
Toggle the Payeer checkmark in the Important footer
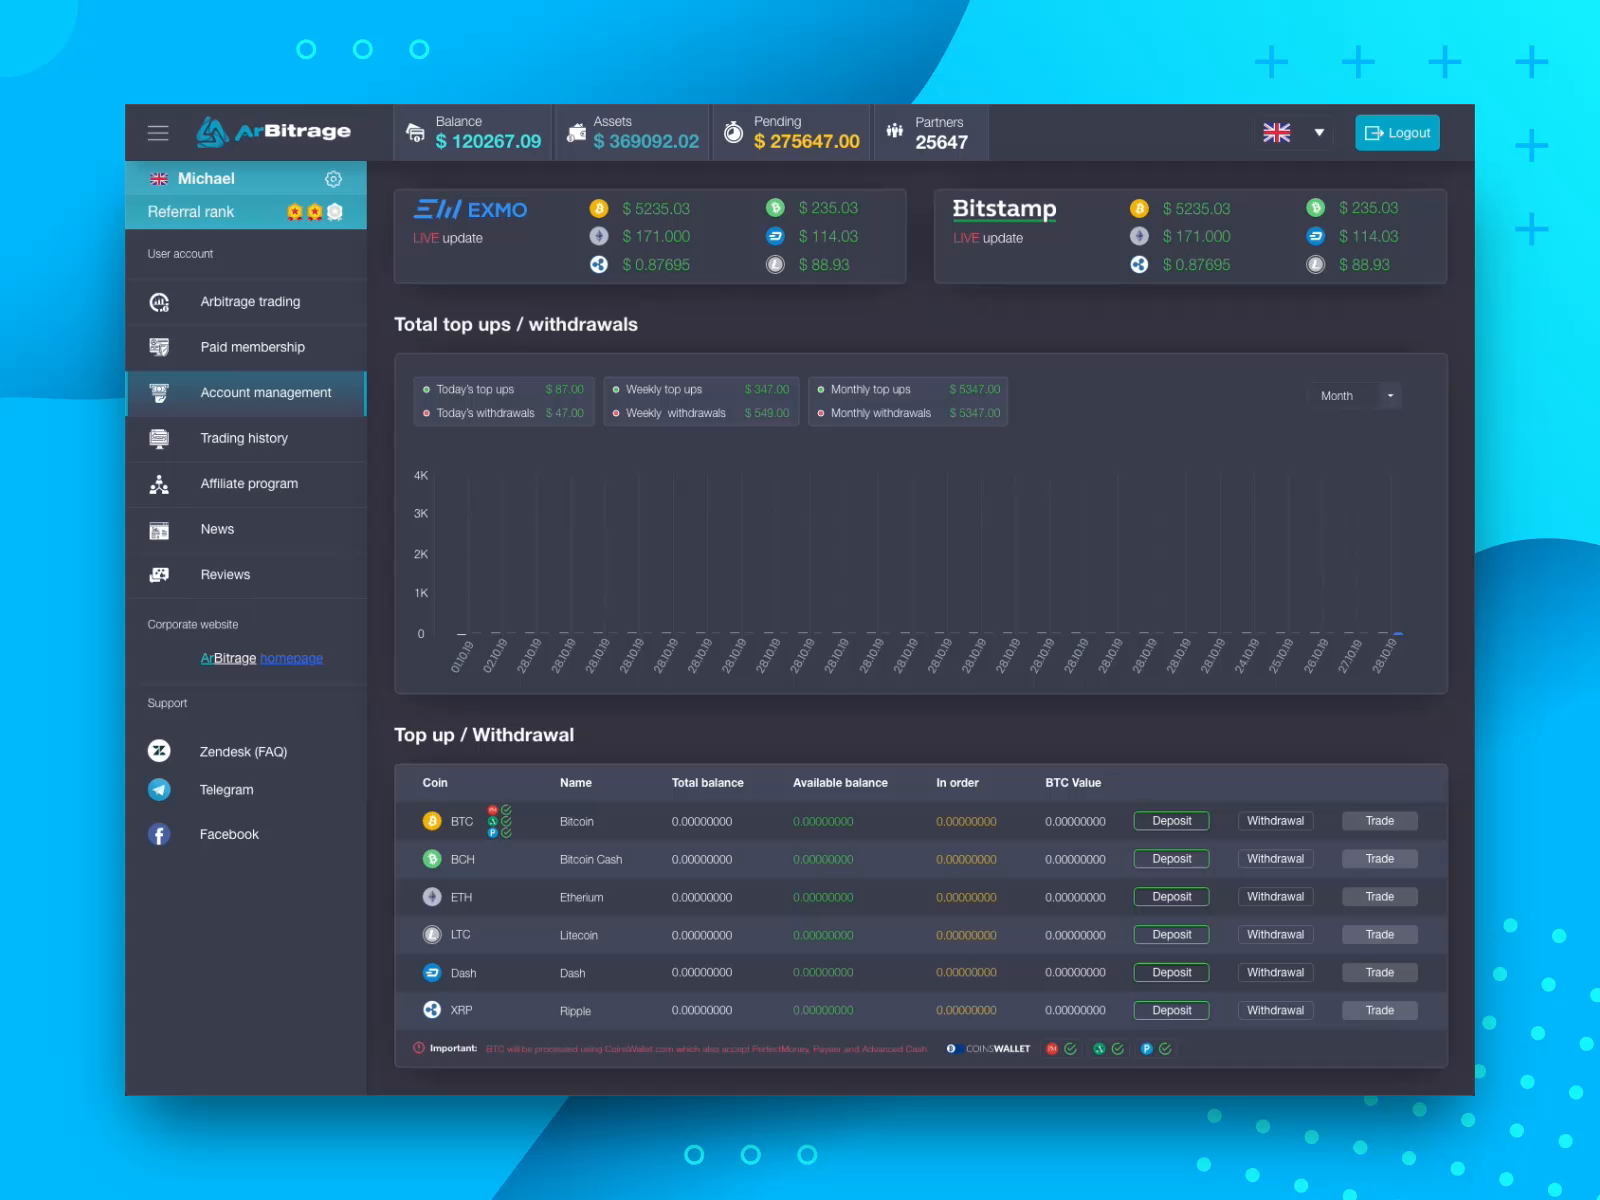point(1164,1049)
